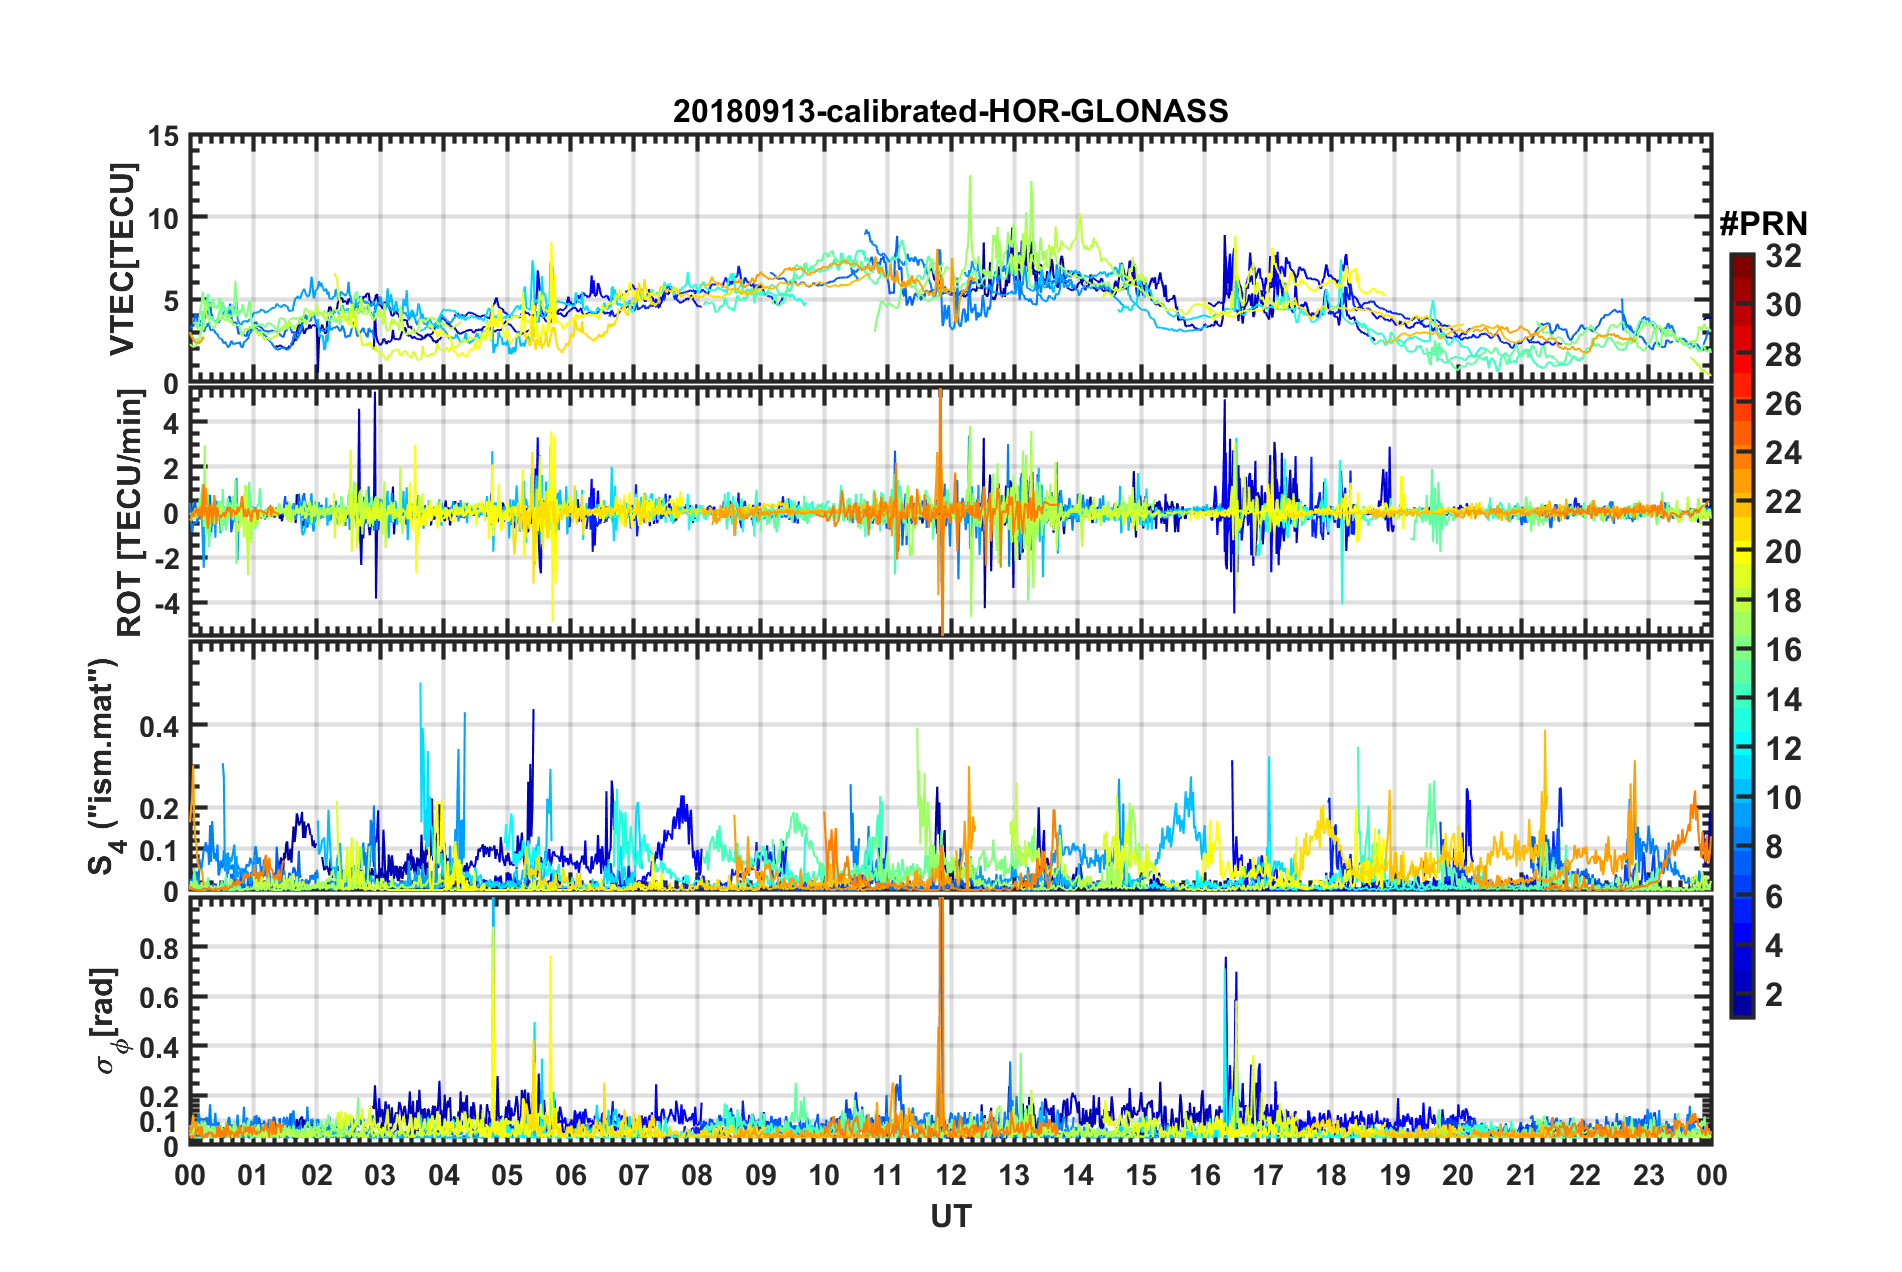This screenshot has height=1272, width=1902.
Task: Pick the "07" hour tick on the UT axis
Action: click(634, 1175)
